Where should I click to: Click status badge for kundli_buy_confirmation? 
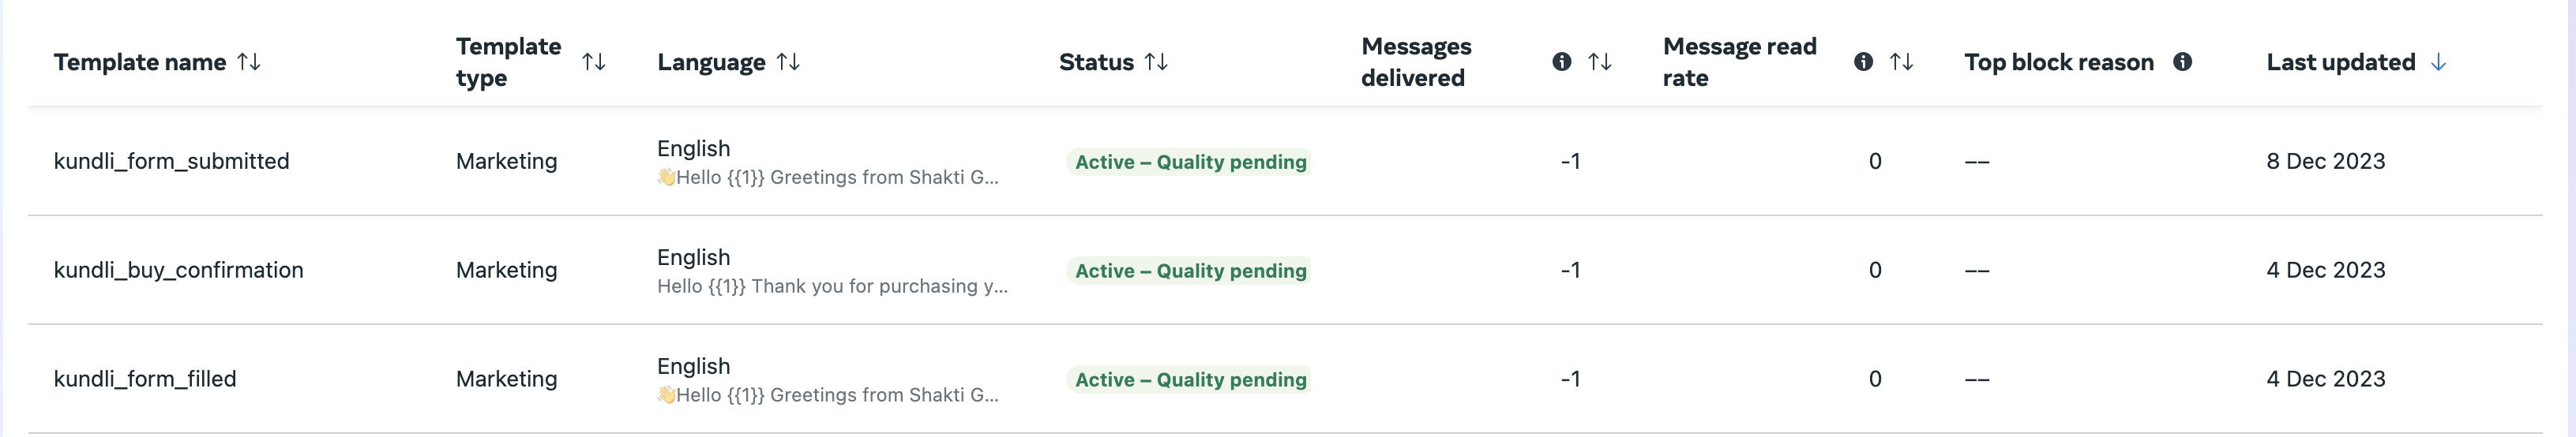click(x=1190, y=271)
